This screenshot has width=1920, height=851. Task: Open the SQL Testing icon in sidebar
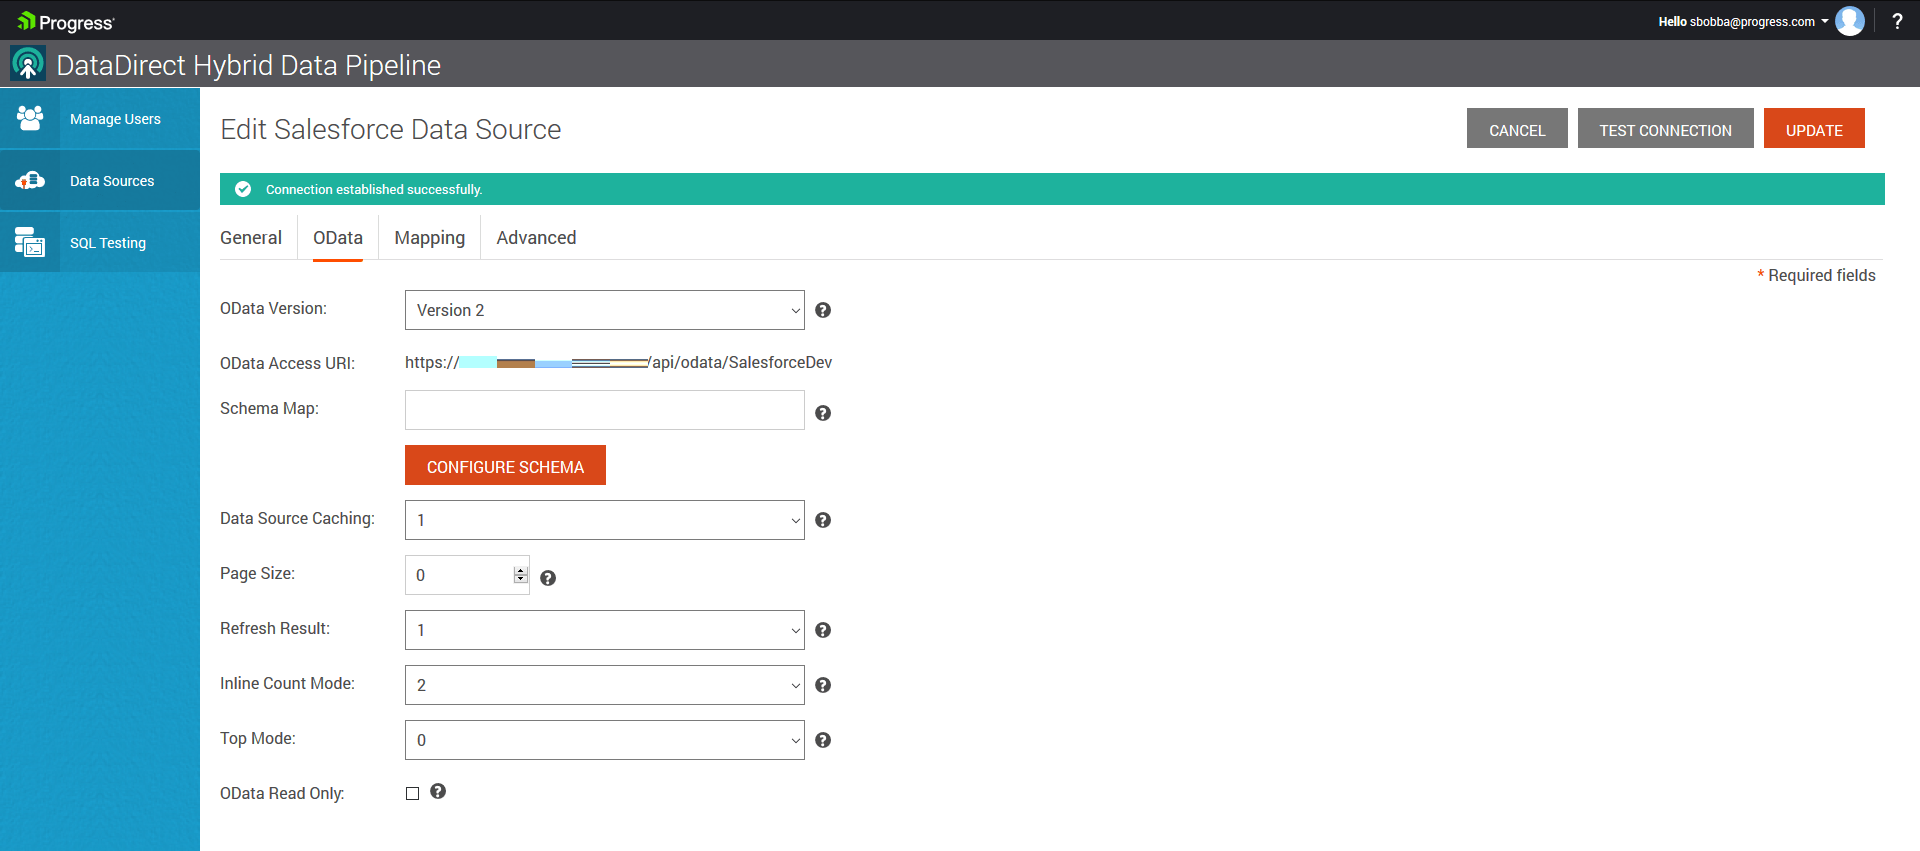(30, 242)
